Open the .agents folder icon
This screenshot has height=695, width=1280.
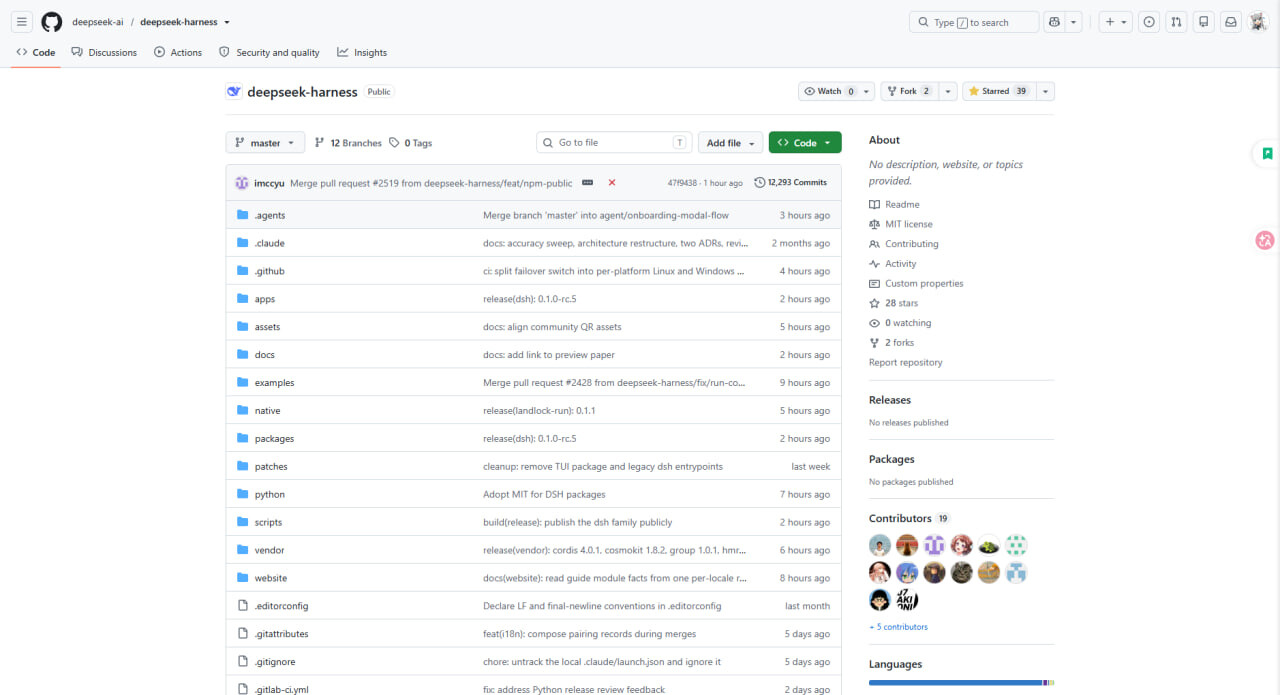click(x=242, y=215)
